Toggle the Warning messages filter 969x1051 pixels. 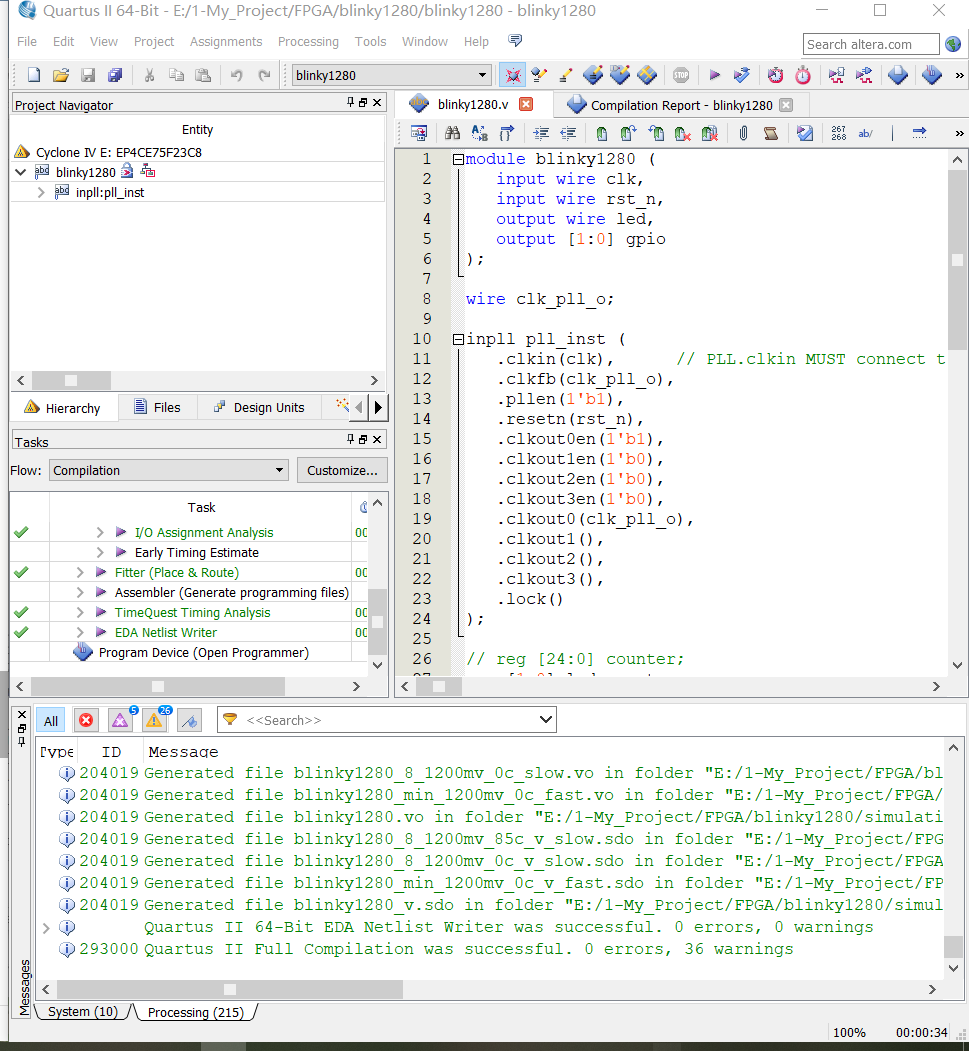pyautogui.click(x=155, y=720)
